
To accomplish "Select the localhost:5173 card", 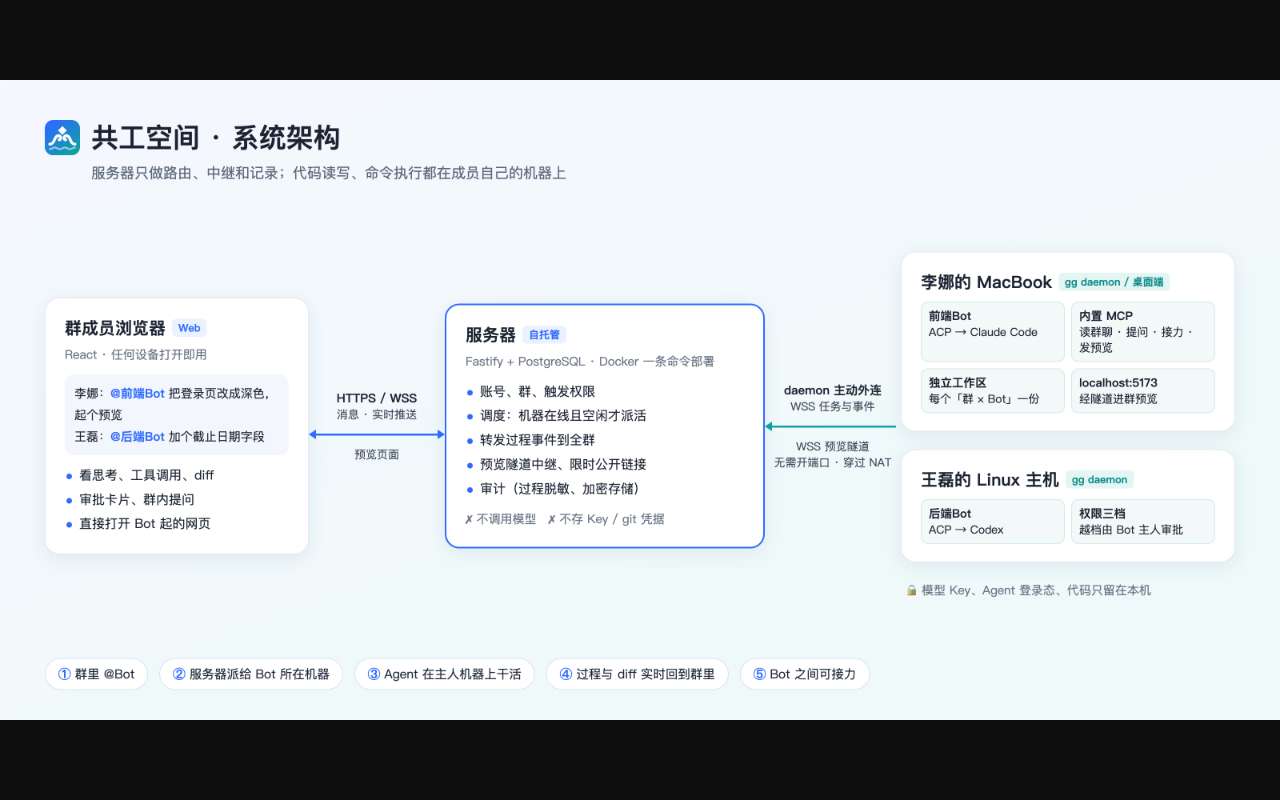I will [x=1143, y=391].
